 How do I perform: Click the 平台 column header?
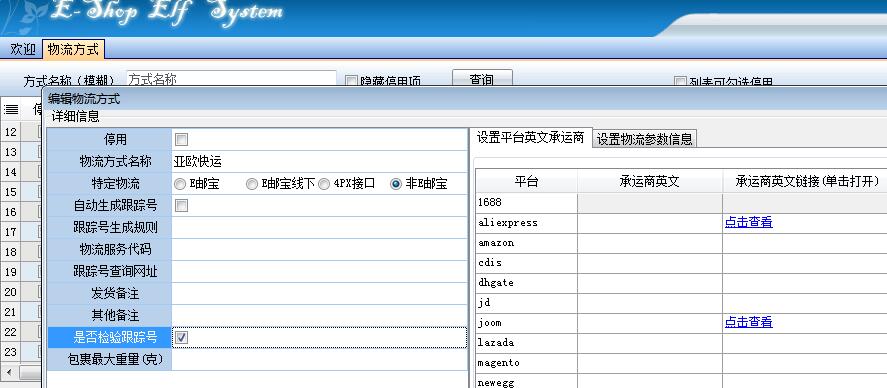coord(526,182)
